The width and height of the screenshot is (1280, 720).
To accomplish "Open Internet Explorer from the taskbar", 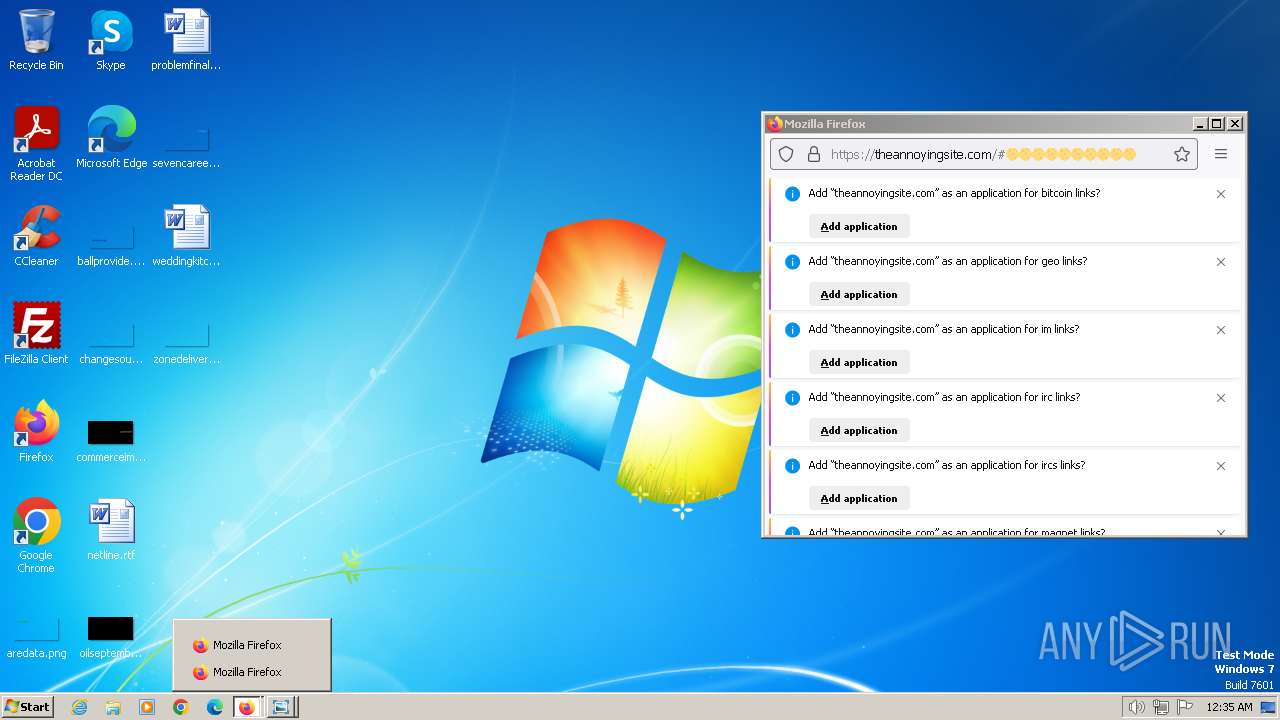I will coord(79,707).
